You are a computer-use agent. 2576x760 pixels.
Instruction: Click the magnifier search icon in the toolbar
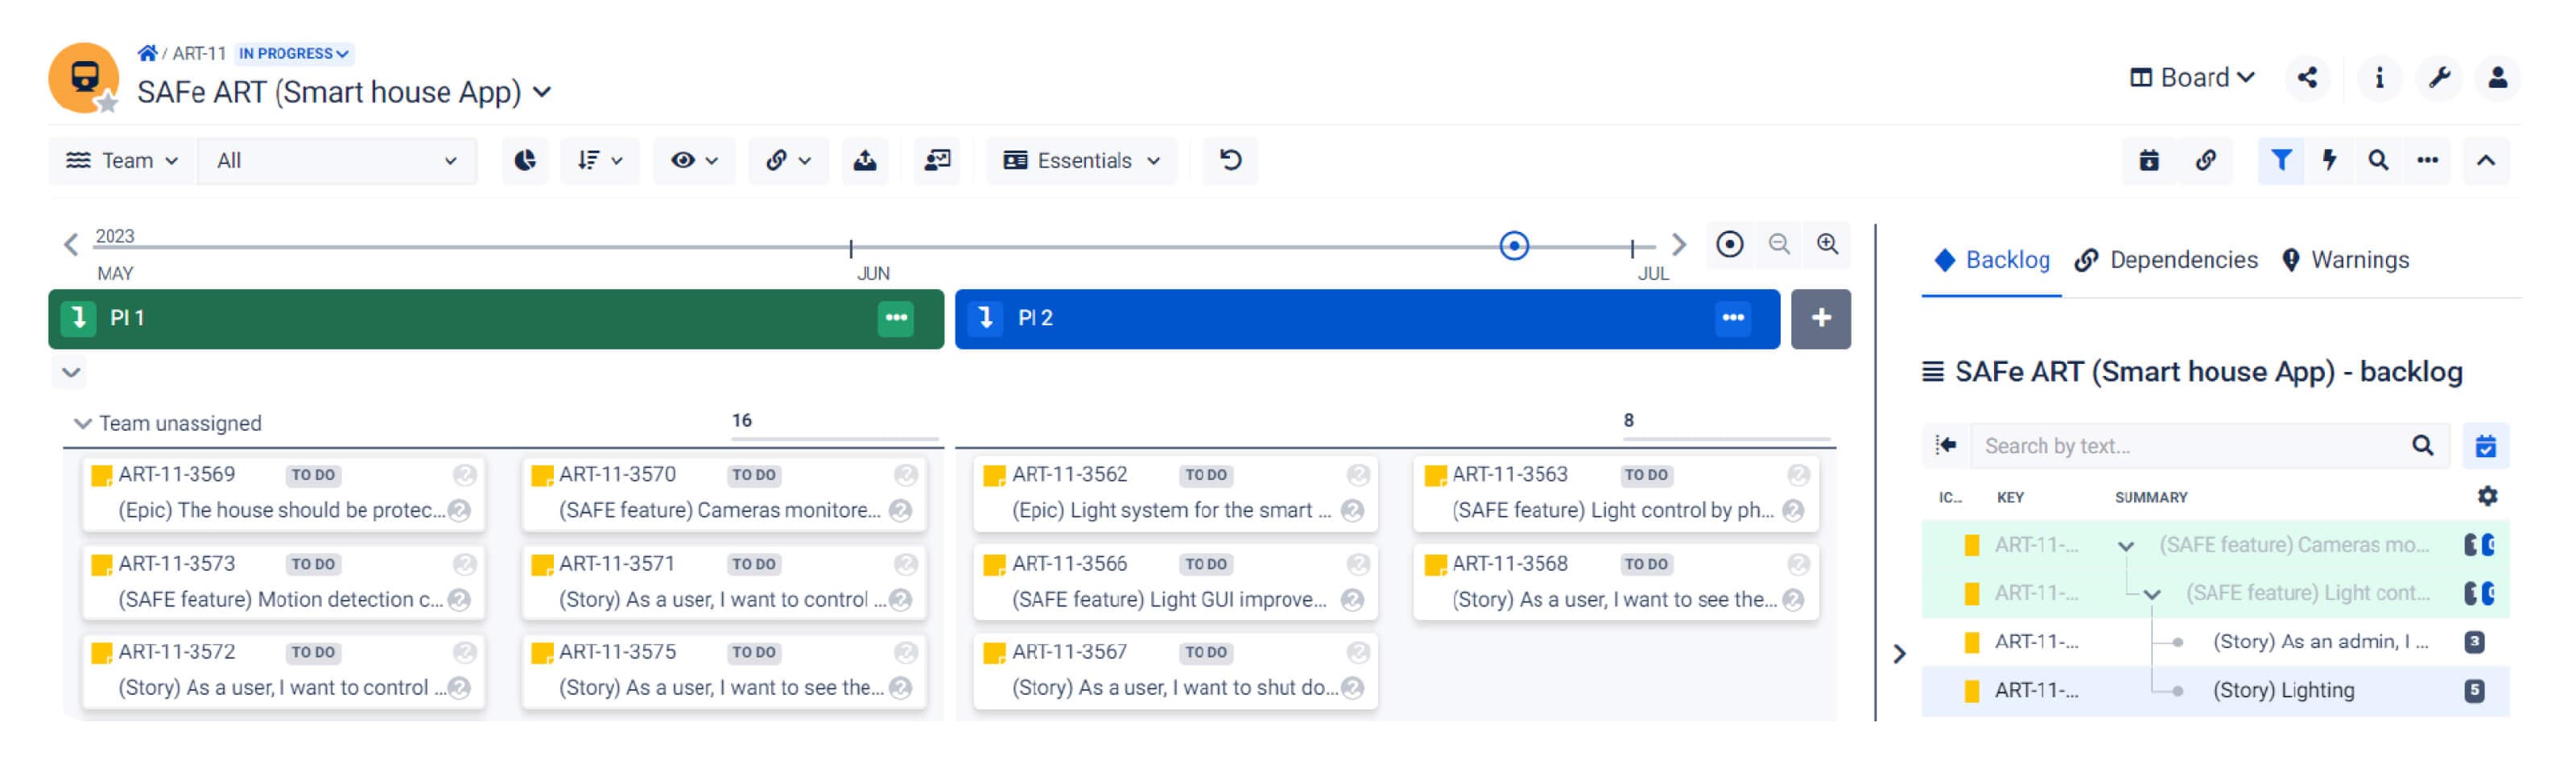coord(2378,161)
